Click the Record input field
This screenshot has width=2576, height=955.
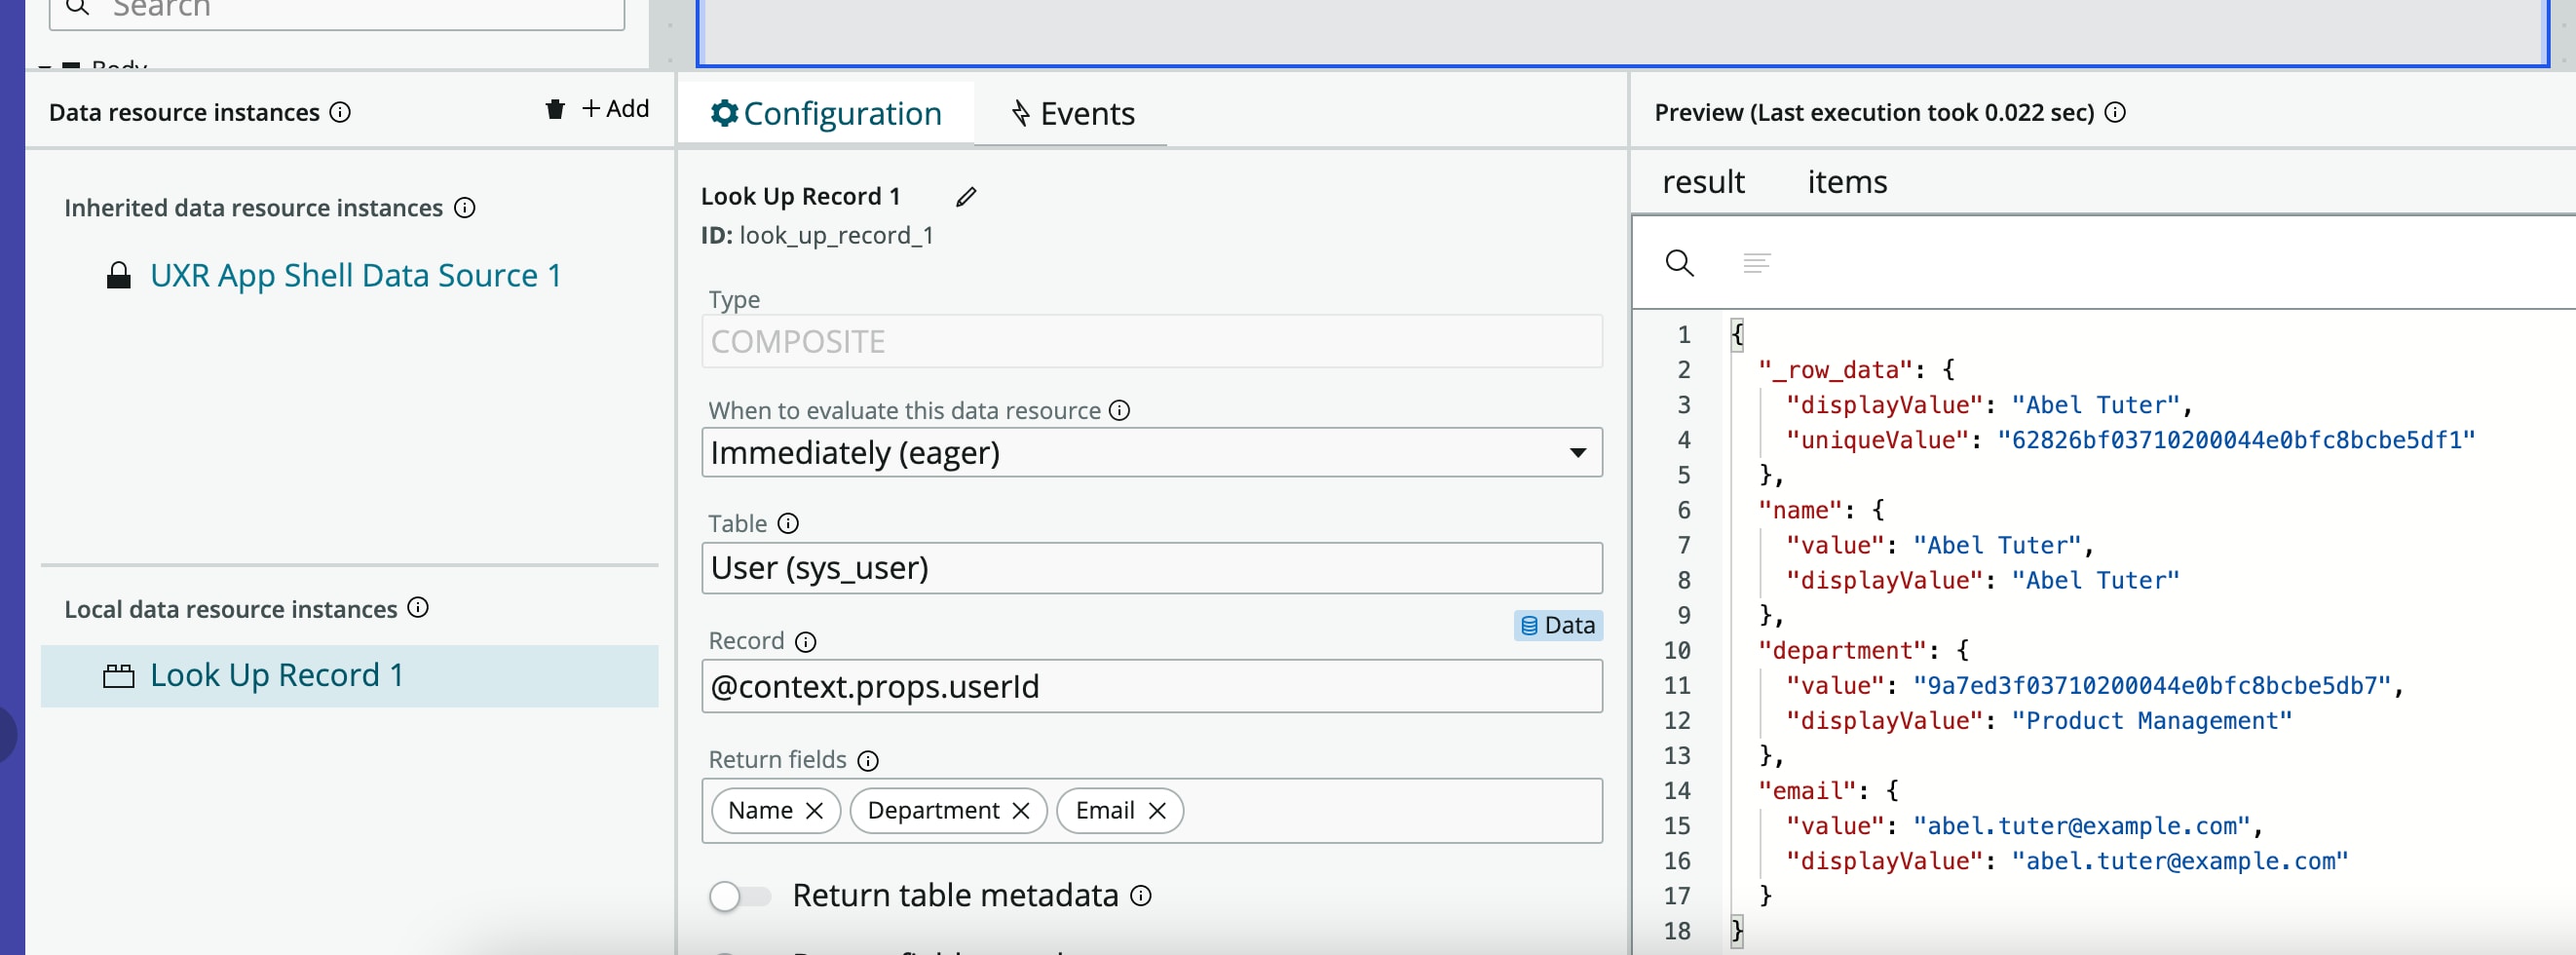tap(1151, 687)
